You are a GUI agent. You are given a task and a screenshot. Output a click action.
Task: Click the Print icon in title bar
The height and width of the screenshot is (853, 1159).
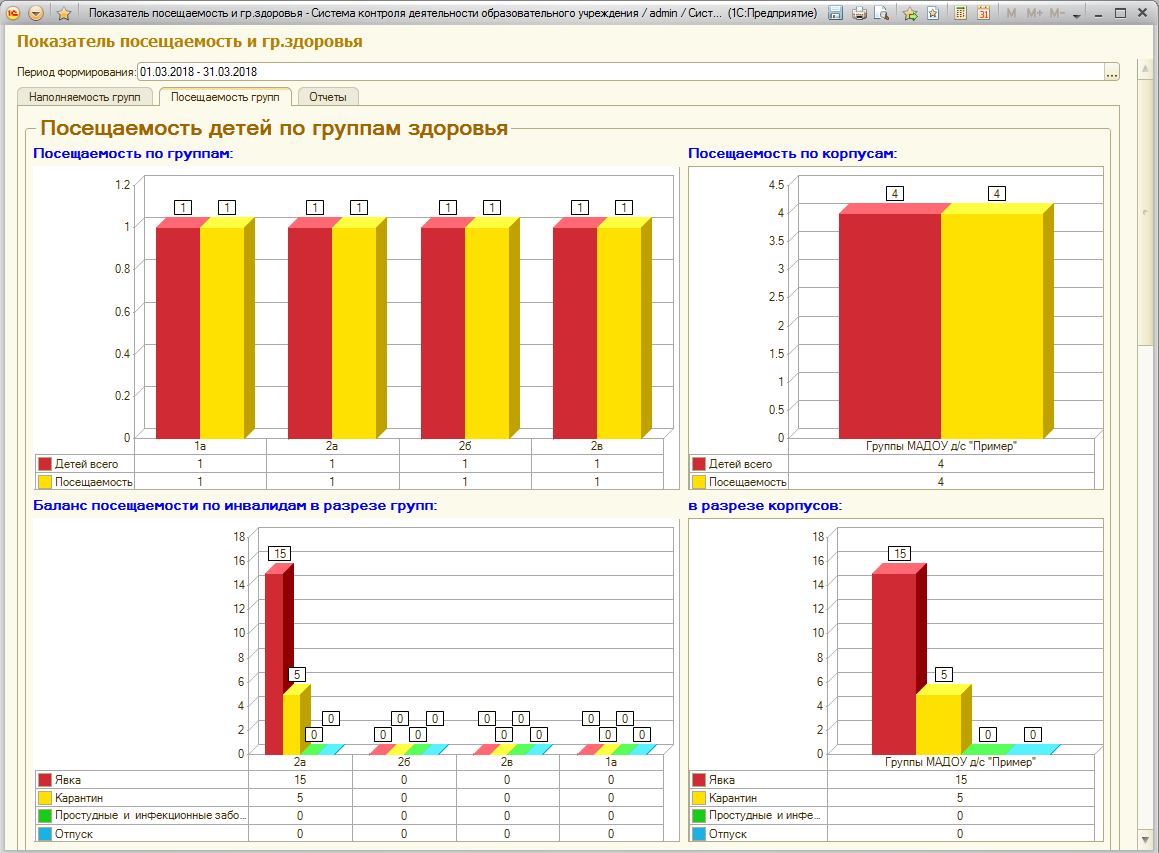(x=859, y=13)
